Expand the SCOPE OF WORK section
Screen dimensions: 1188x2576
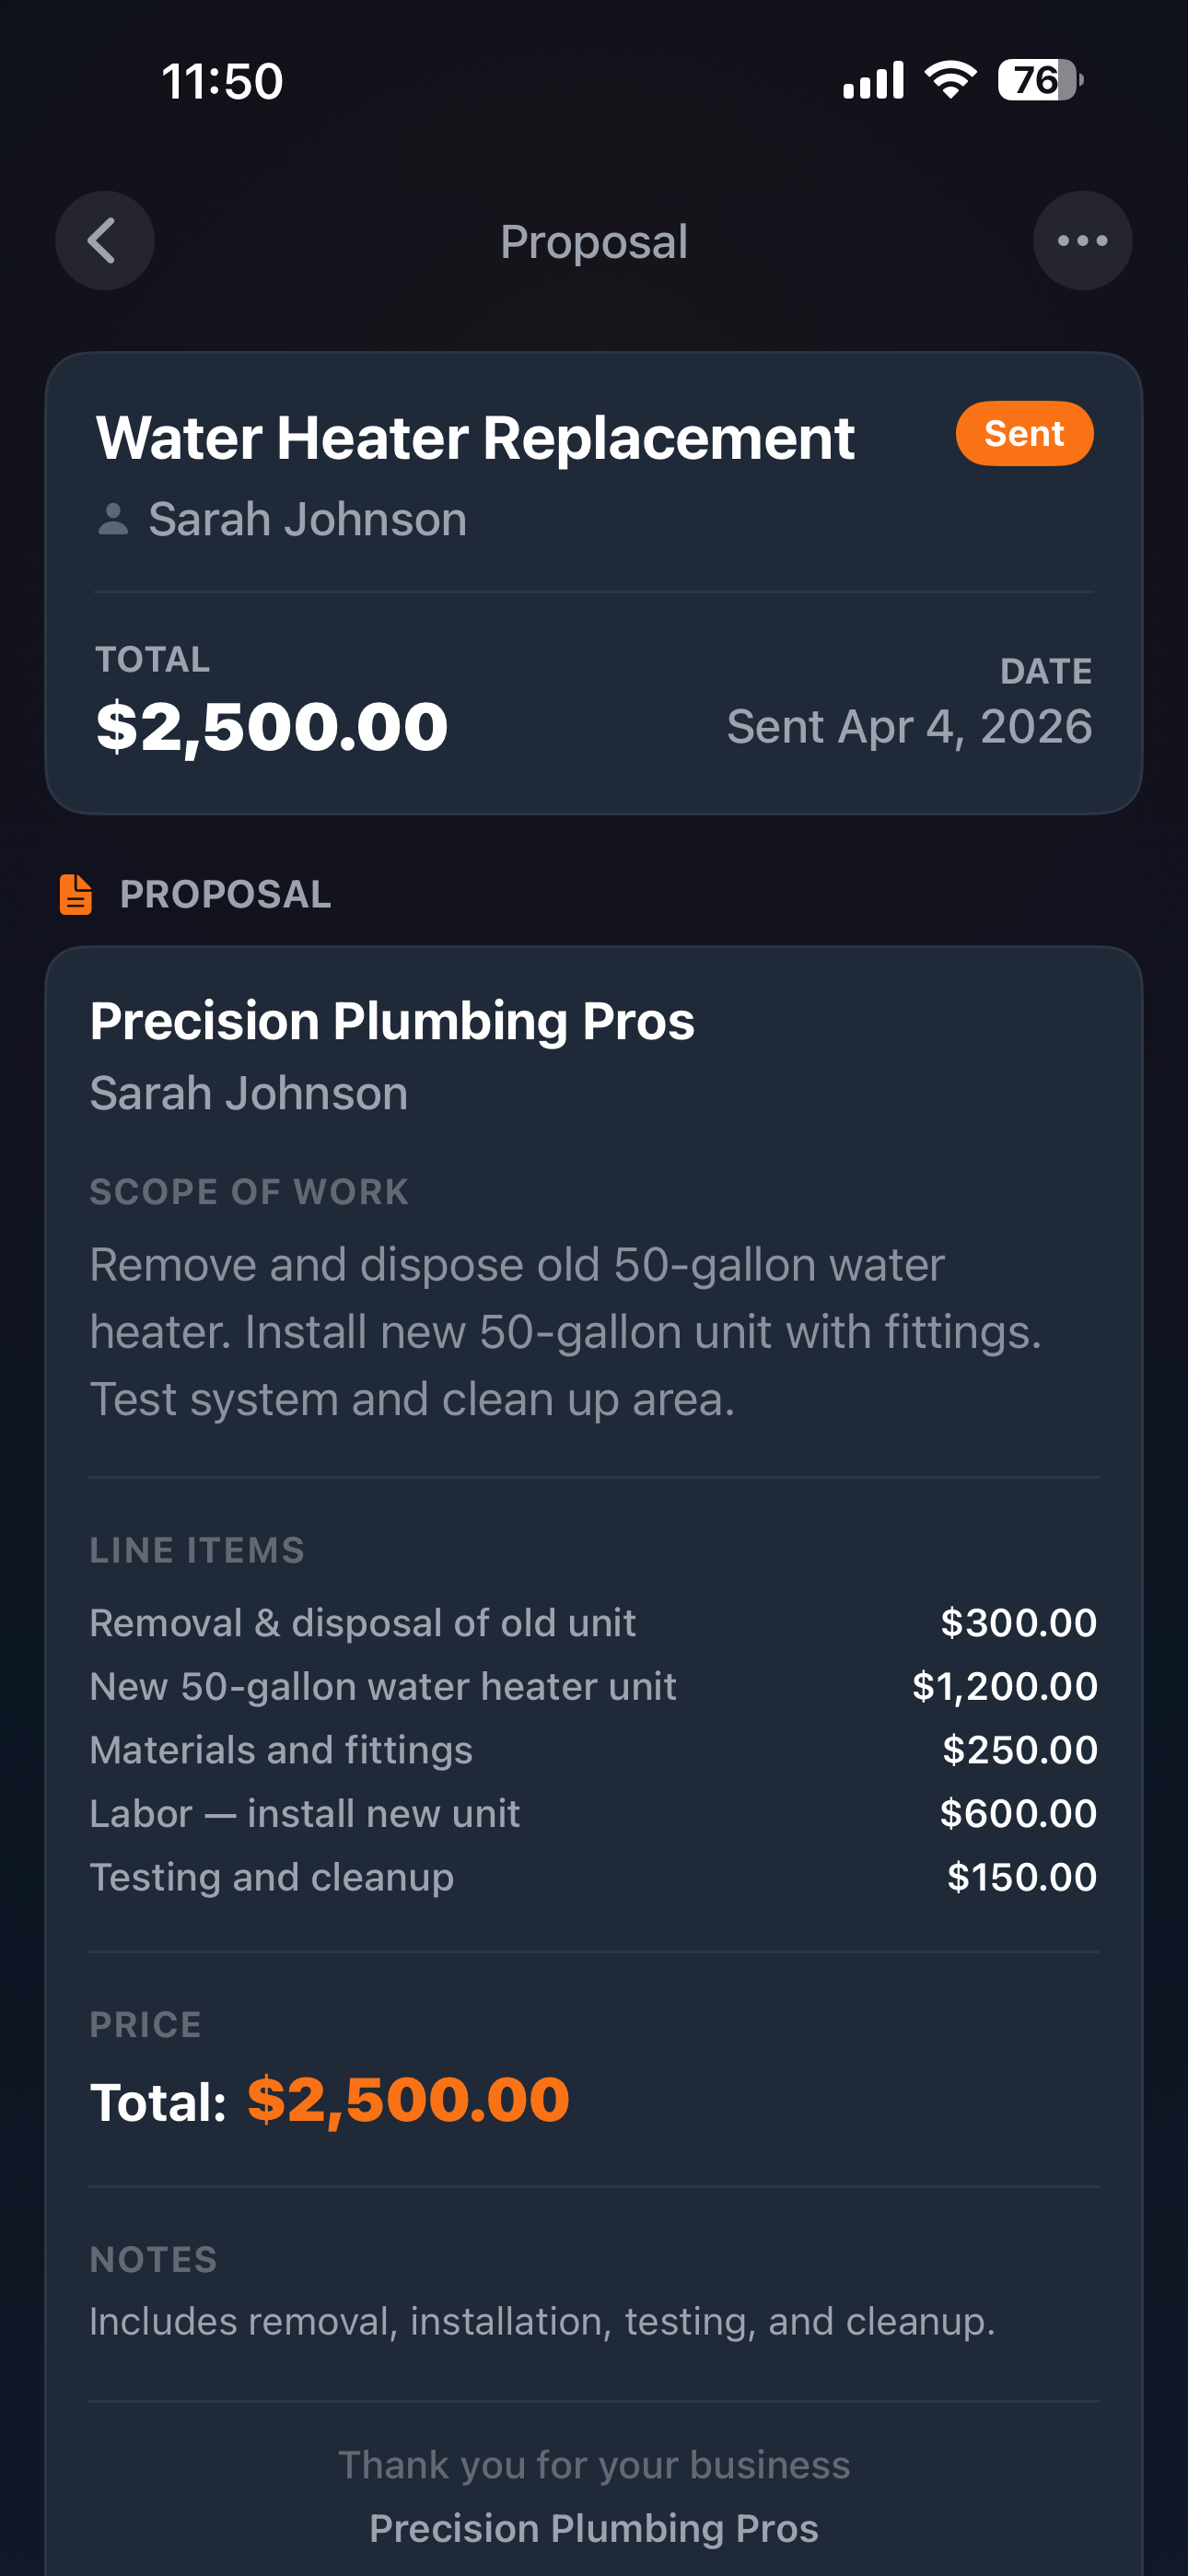(x=248, y=1191)
